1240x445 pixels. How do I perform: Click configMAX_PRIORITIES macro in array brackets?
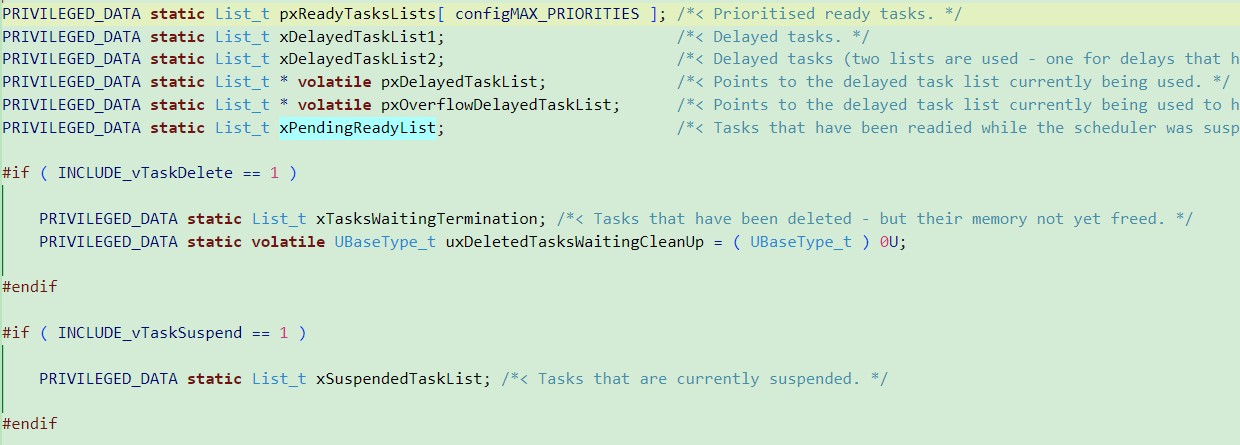547,13
